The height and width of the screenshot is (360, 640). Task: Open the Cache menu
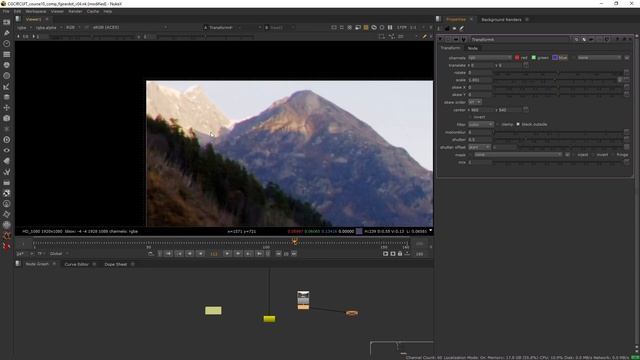tap(93, 11)
